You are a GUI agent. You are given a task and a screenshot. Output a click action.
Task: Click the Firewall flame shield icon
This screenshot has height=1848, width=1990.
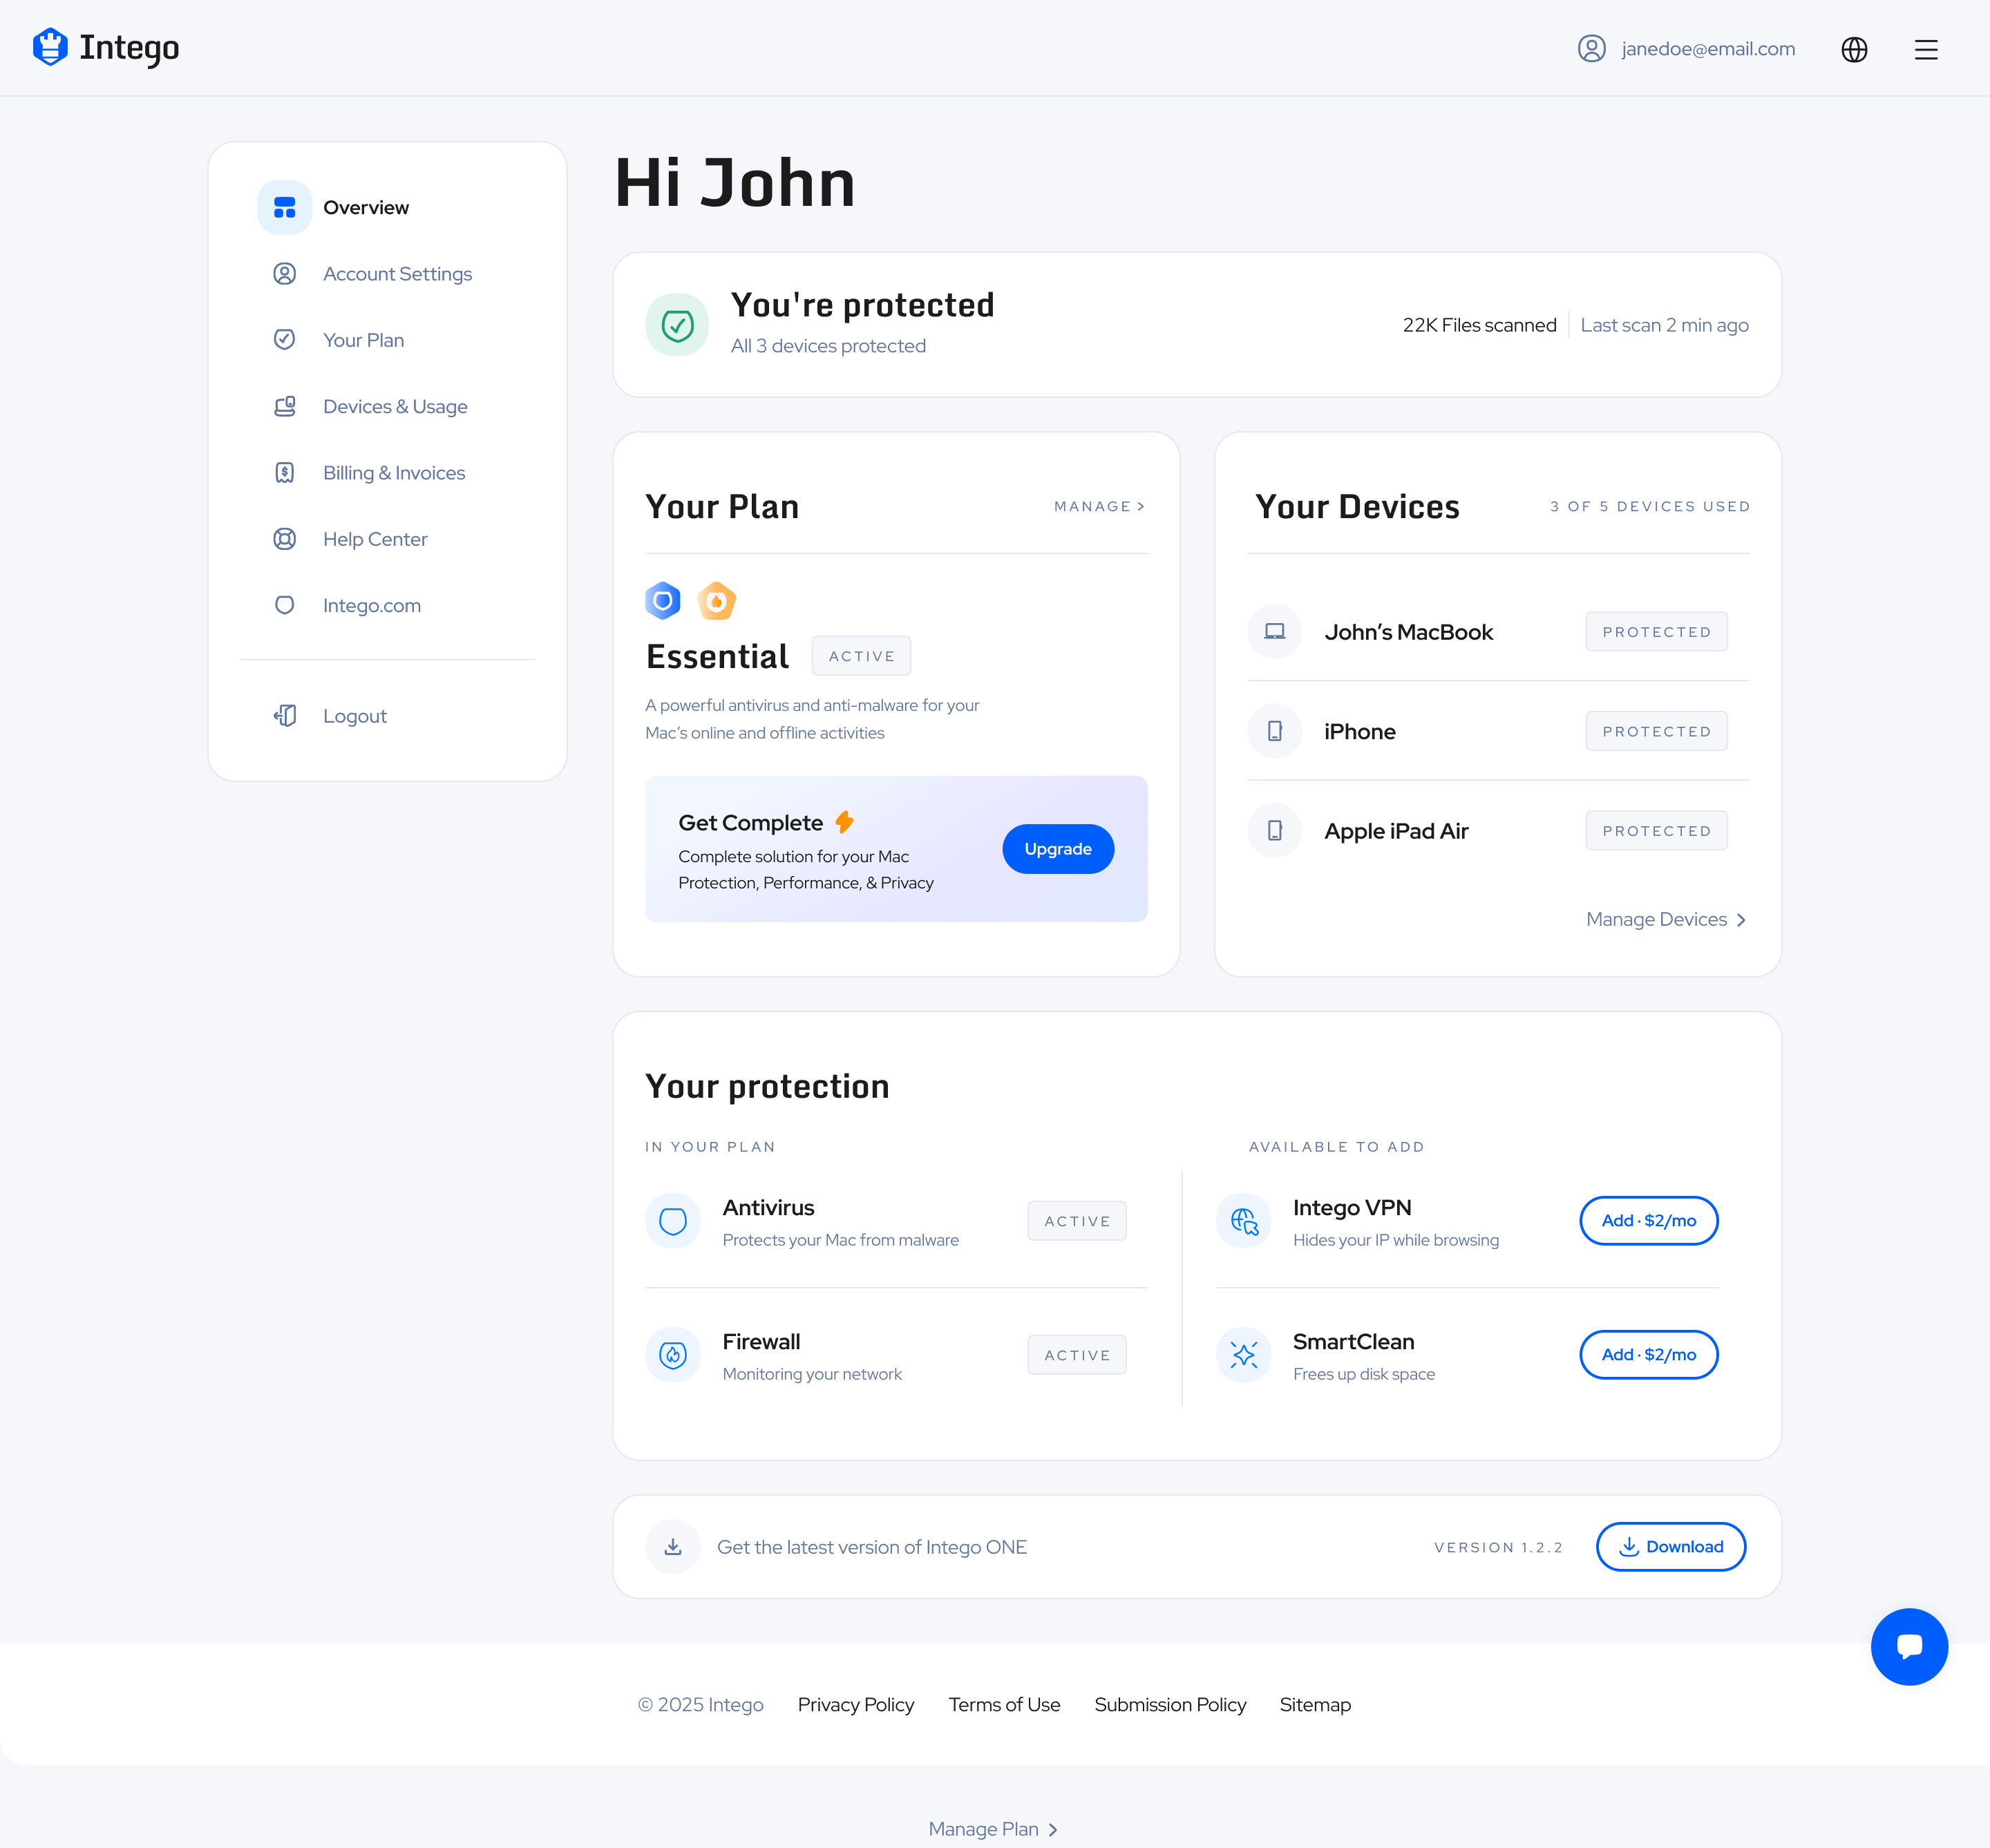pos(673,1355)
